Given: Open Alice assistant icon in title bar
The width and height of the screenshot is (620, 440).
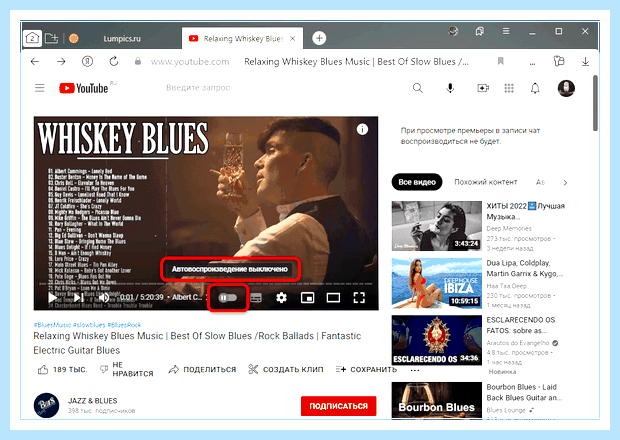Looking at the screenshot, I should click(x=453, y=31).
